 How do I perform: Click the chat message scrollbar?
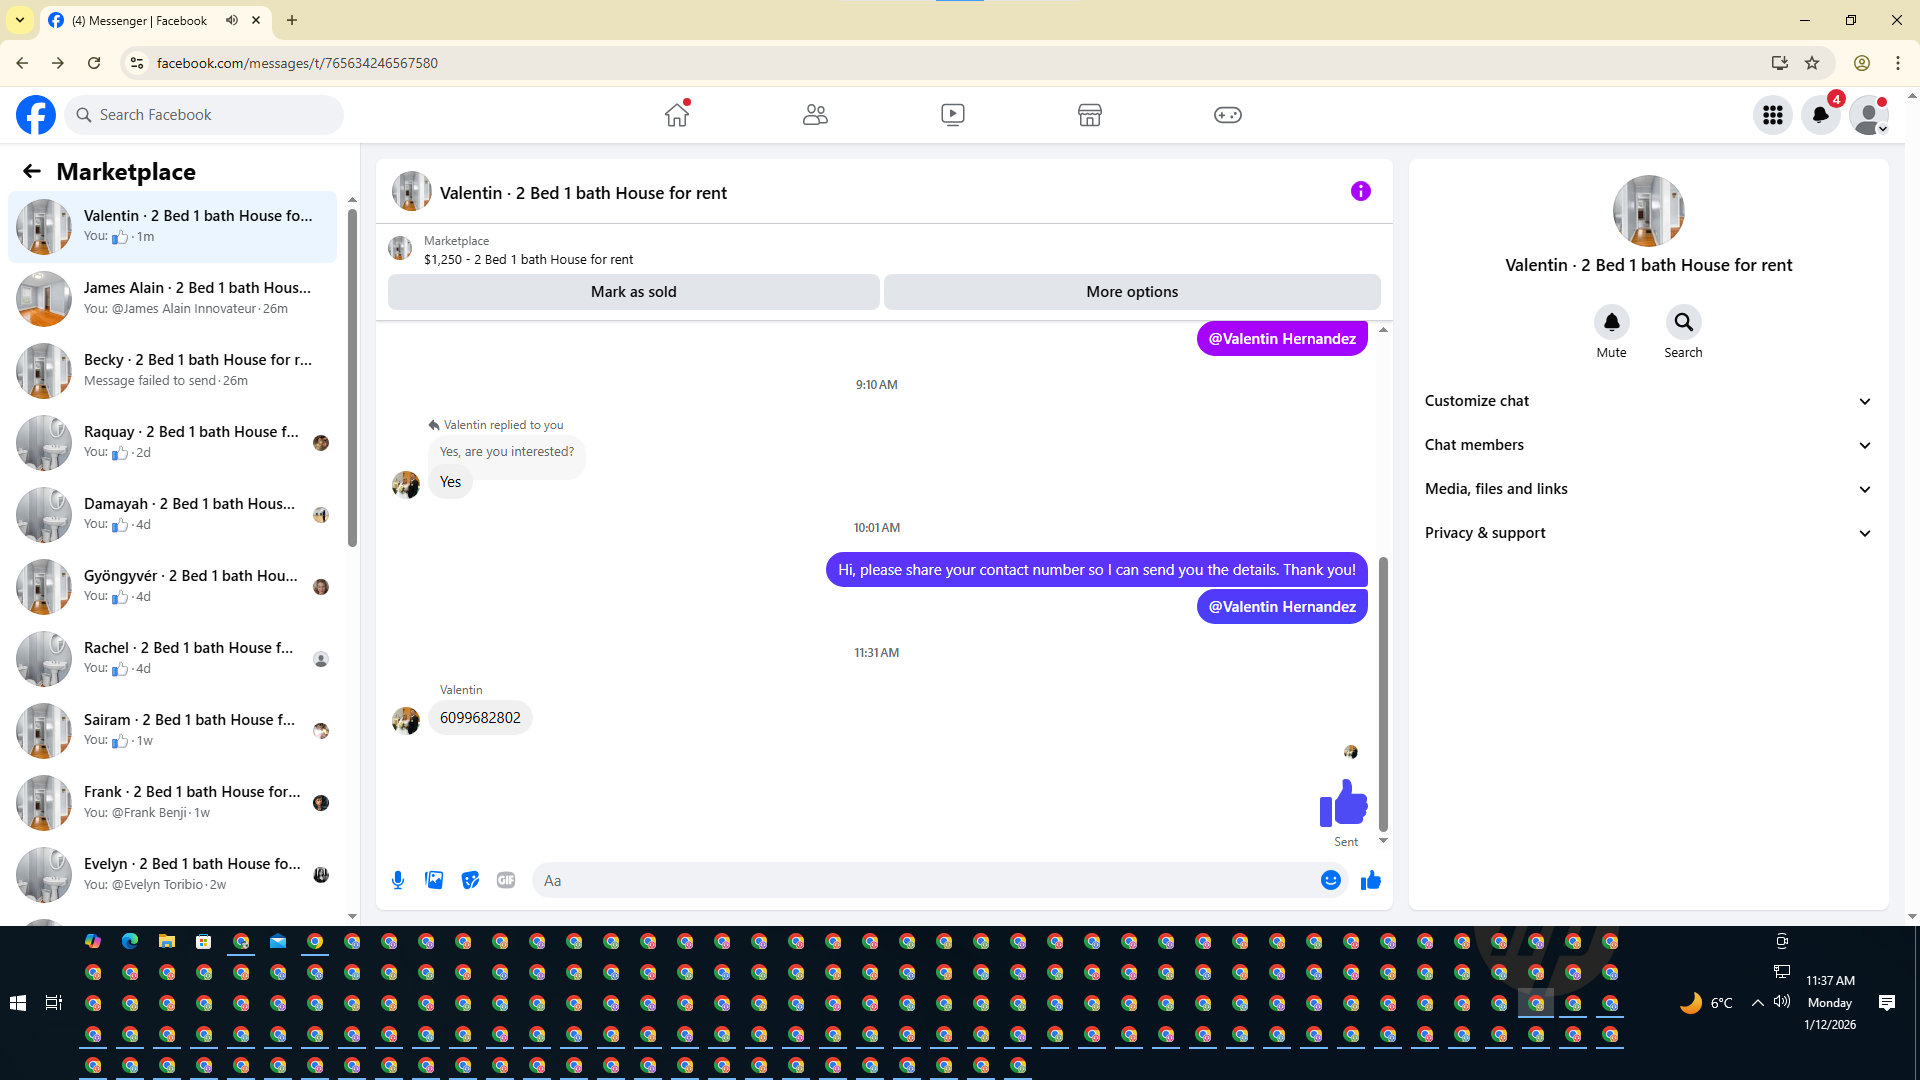(x=1383, y=694)
